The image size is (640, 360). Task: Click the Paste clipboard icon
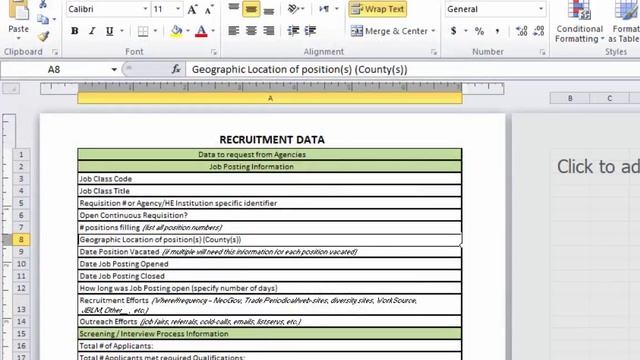point(19,10)
